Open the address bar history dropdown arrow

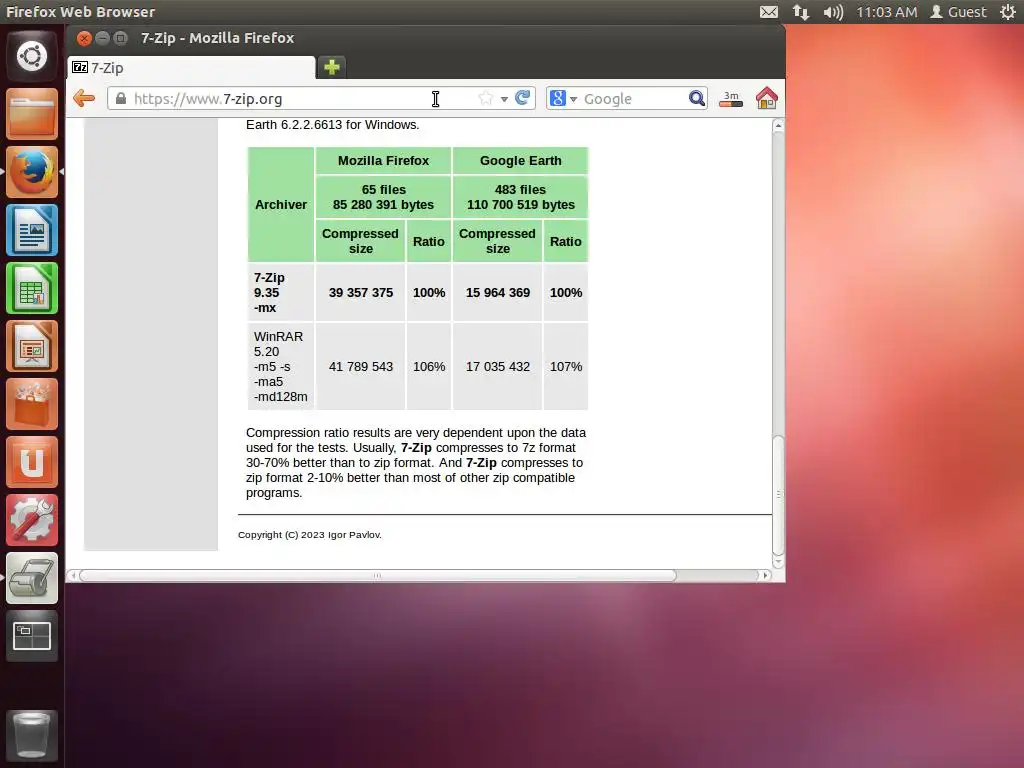tap(504, 99)
